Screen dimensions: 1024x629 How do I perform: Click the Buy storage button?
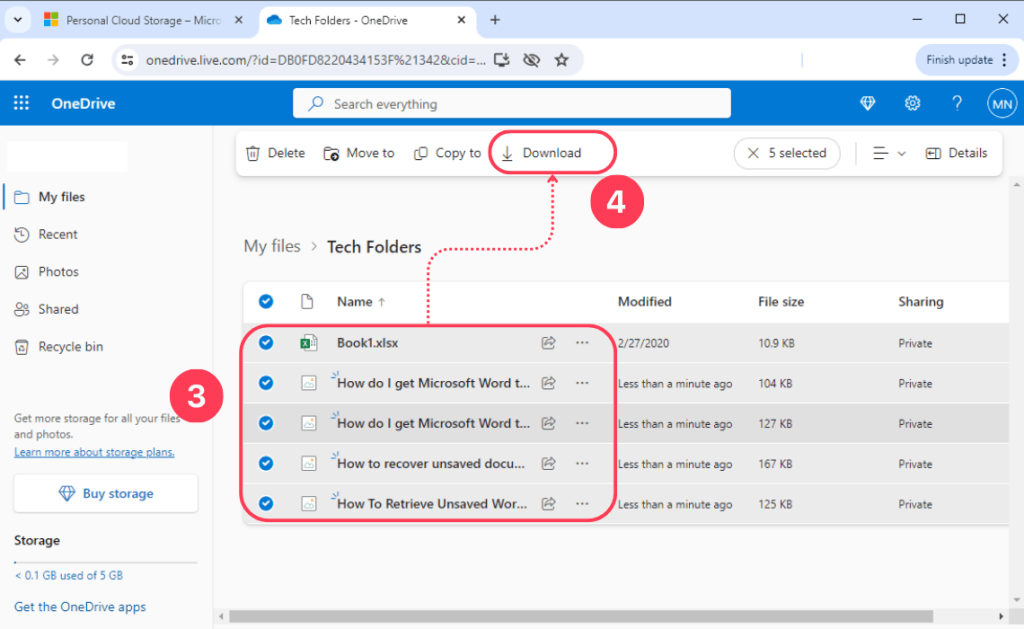pos(105,493)
